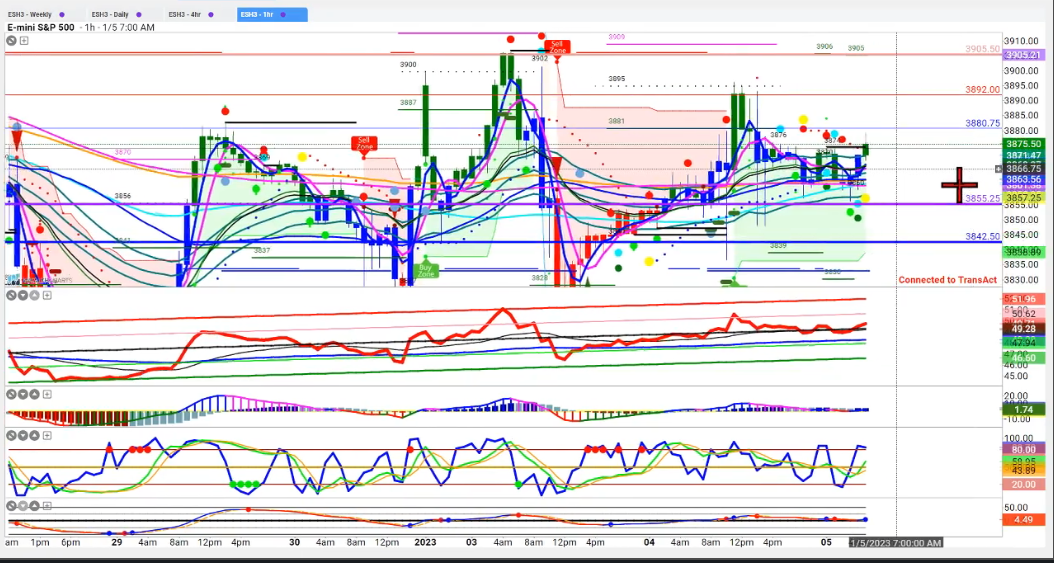Maximize the histogram indicator panel
1054x563 pixels.
click(46, 394)
